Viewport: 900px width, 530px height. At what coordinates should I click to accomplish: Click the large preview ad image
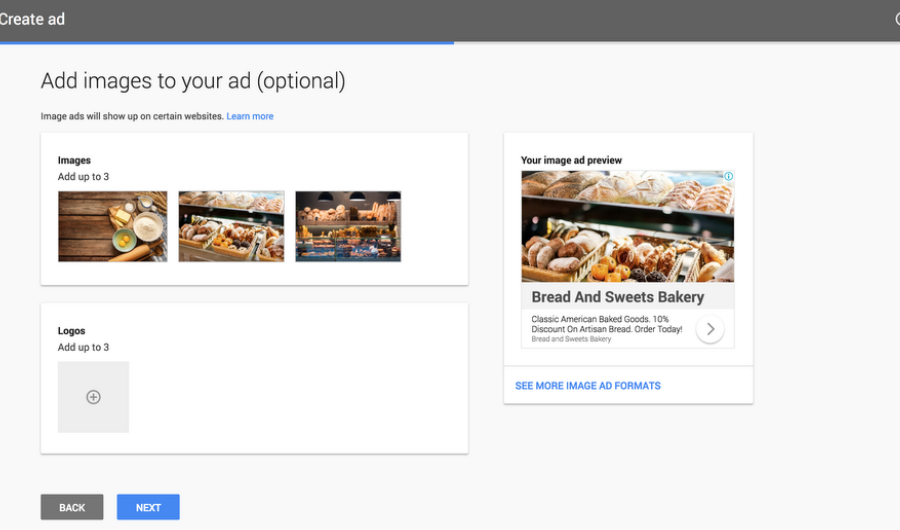pyautogui.click(x=627, y=226)
